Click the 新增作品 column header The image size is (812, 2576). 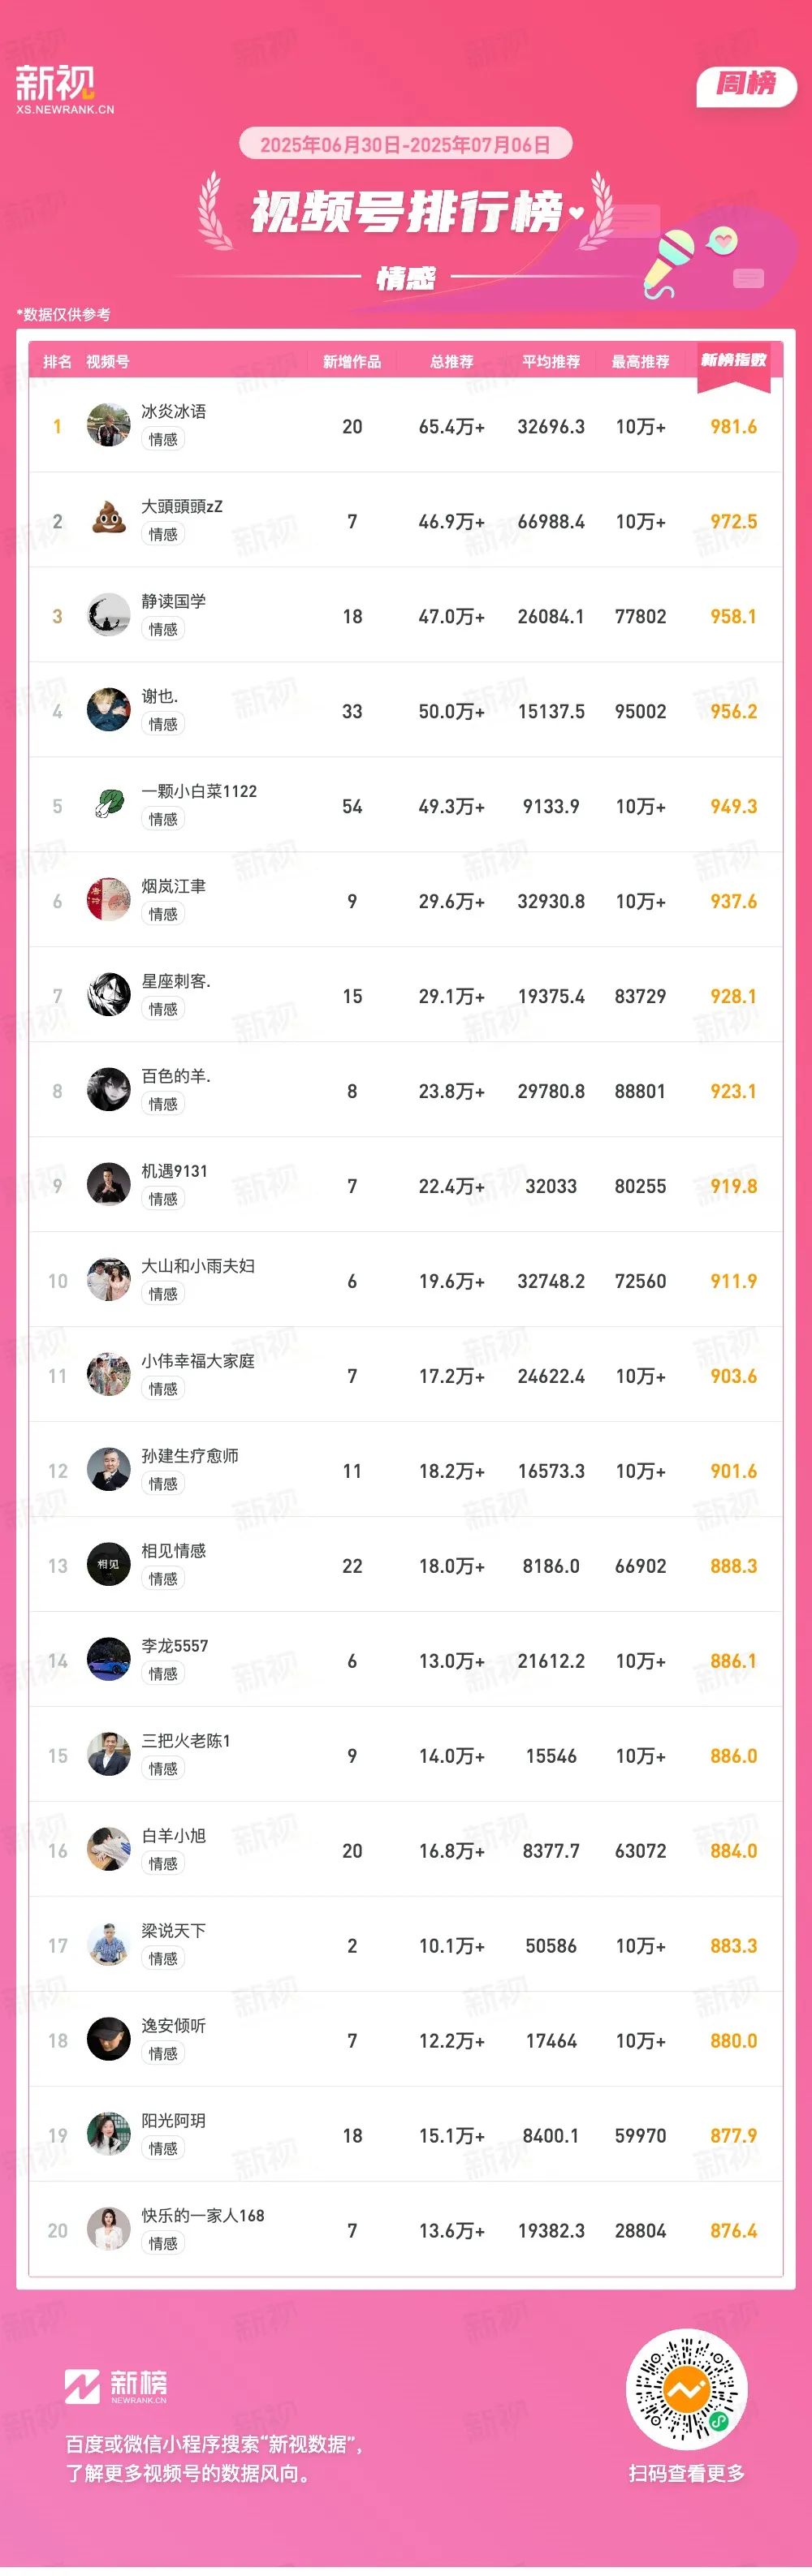click(x=352, y=361)
